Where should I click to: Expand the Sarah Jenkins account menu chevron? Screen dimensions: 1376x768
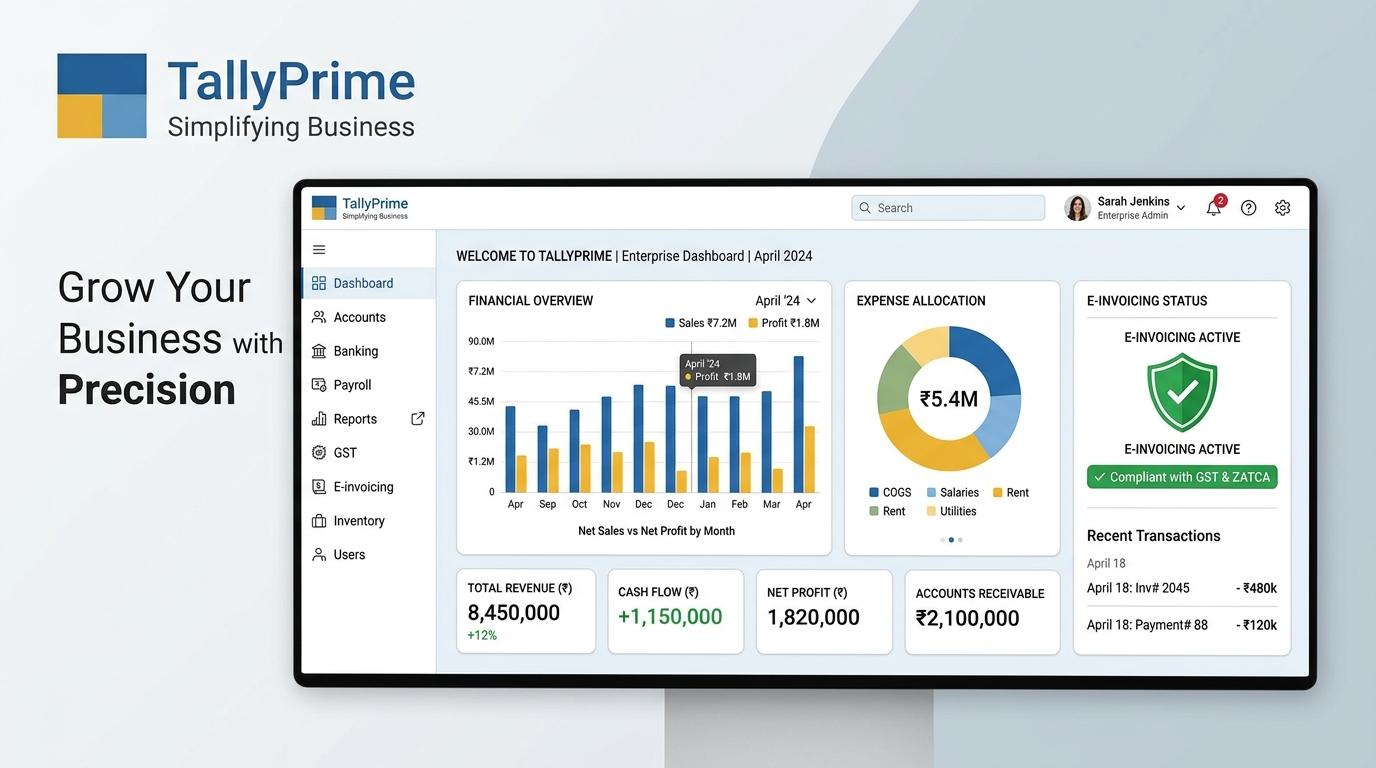1181,208
